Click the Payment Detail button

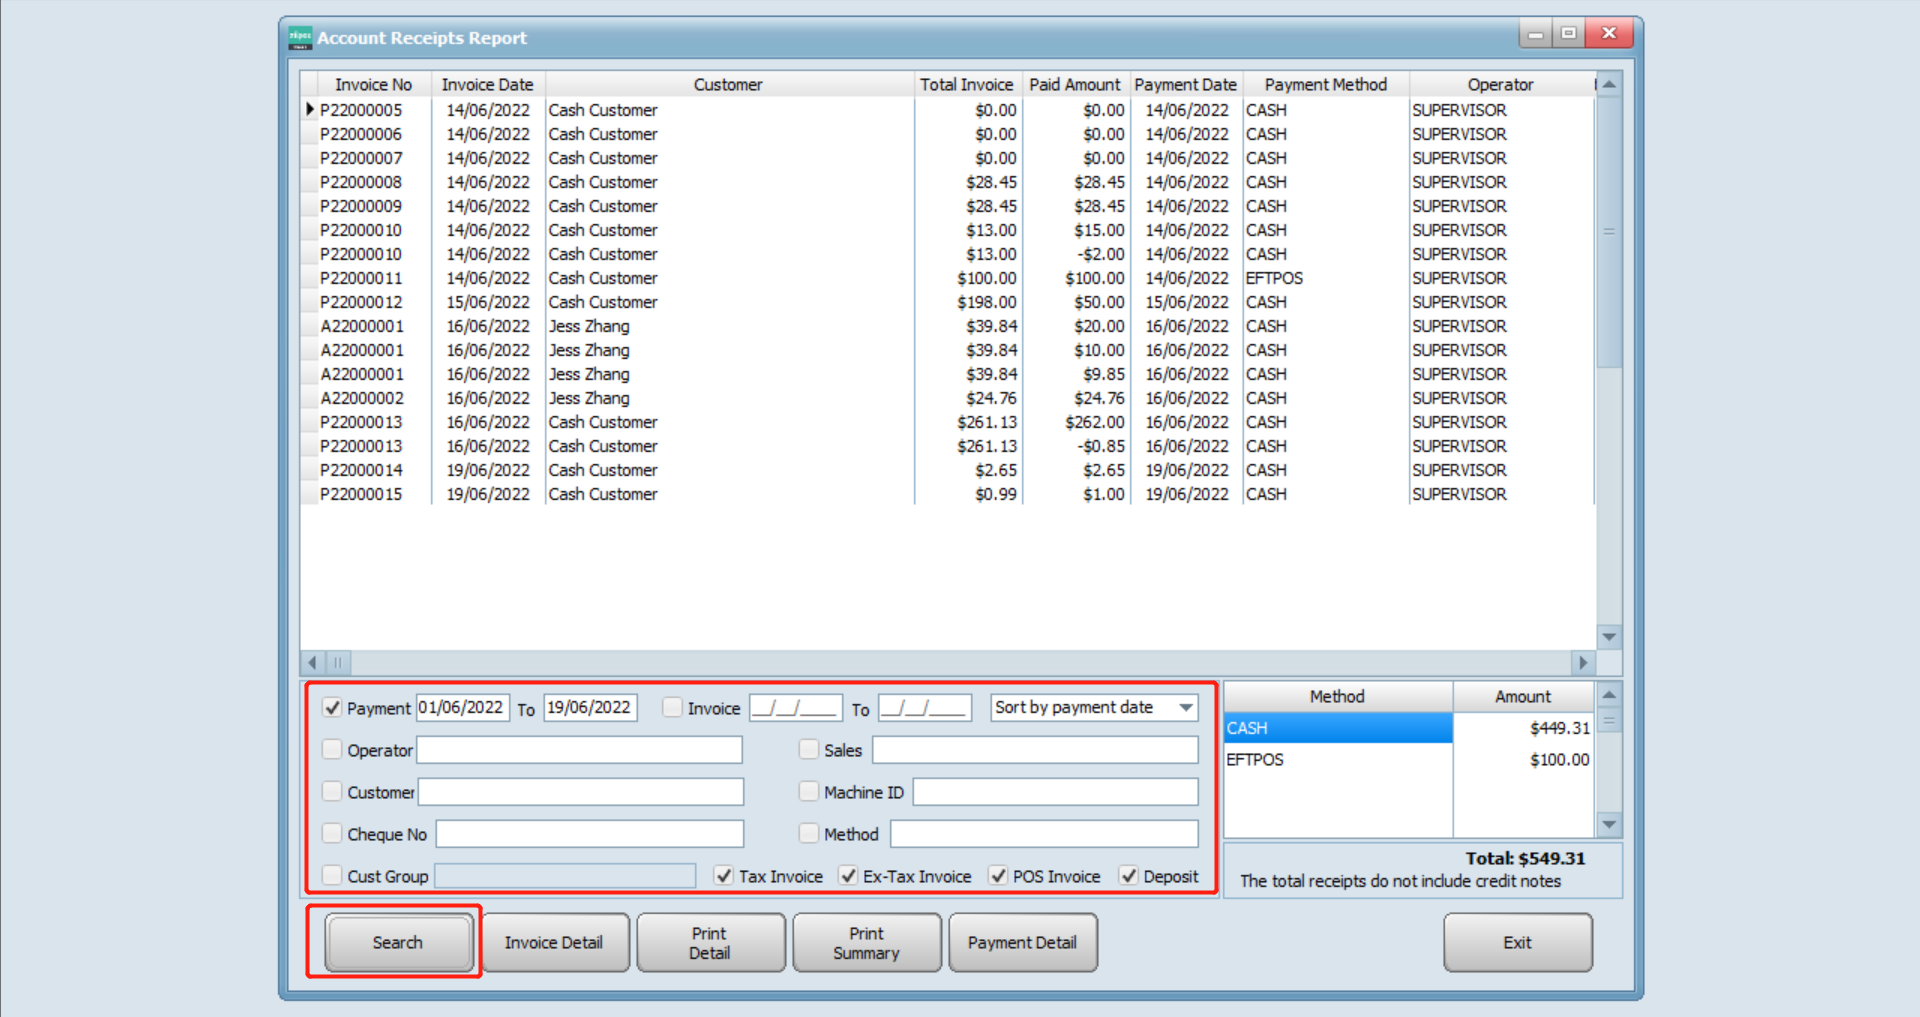1022,942
